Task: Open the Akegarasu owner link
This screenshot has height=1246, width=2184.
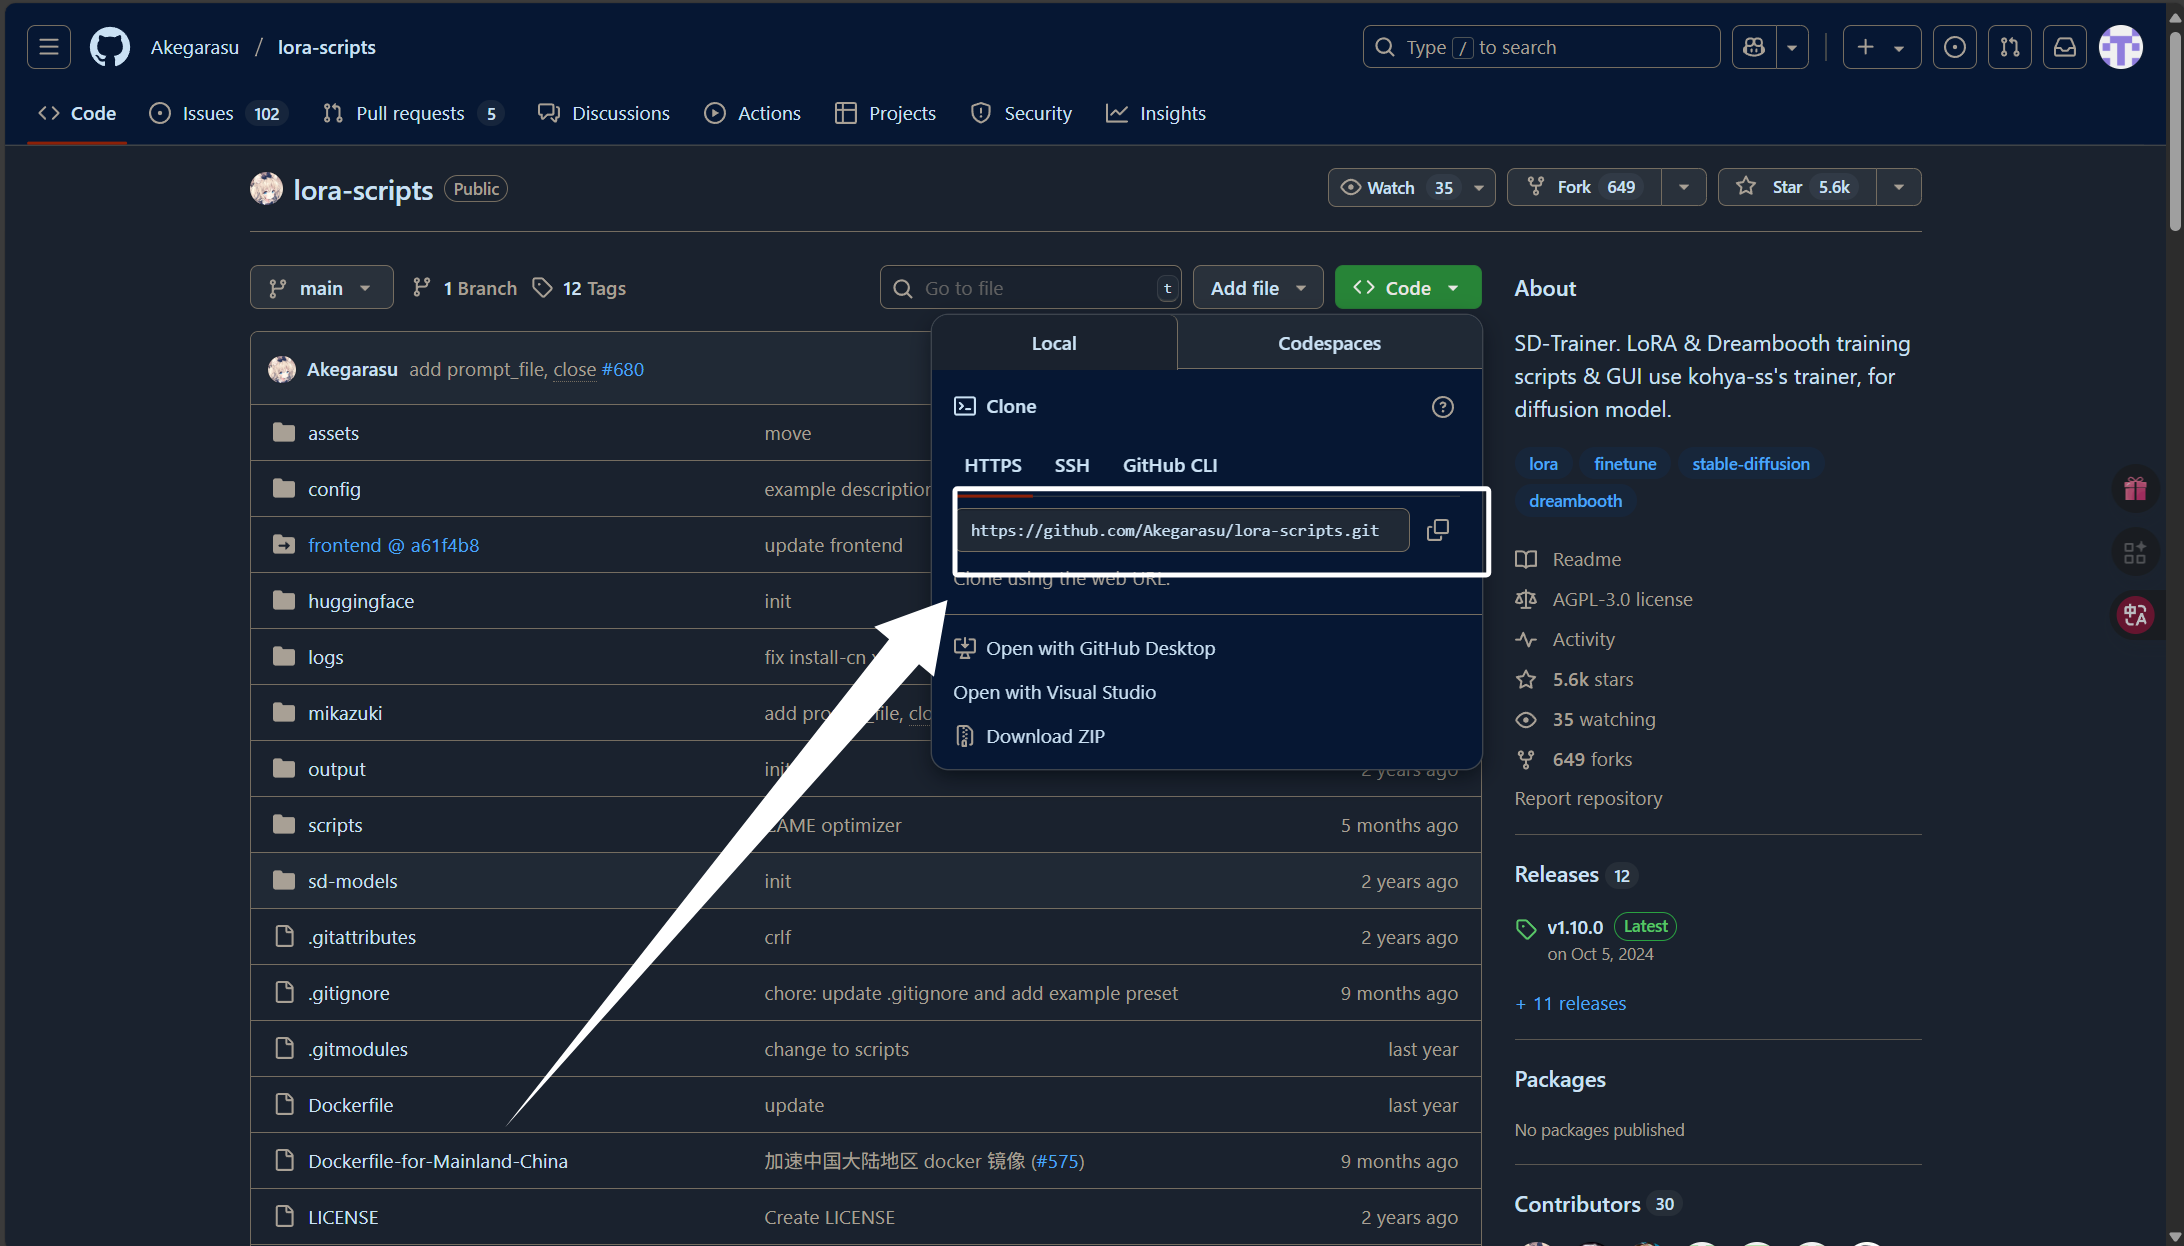Action: (x=195, y=47)
